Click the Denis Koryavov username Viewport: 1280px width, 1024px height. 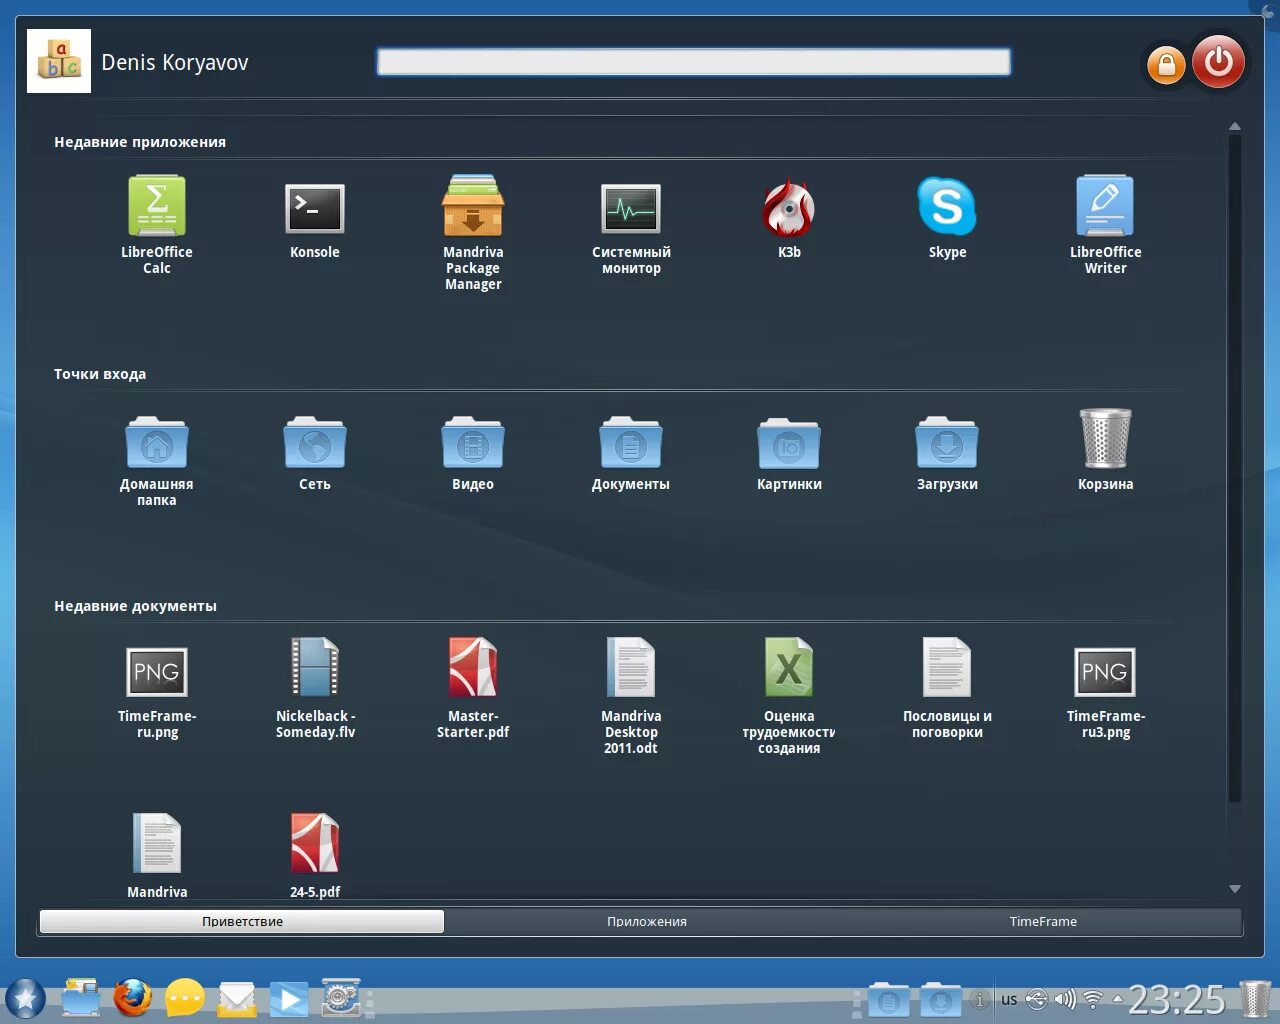(175, 62)
